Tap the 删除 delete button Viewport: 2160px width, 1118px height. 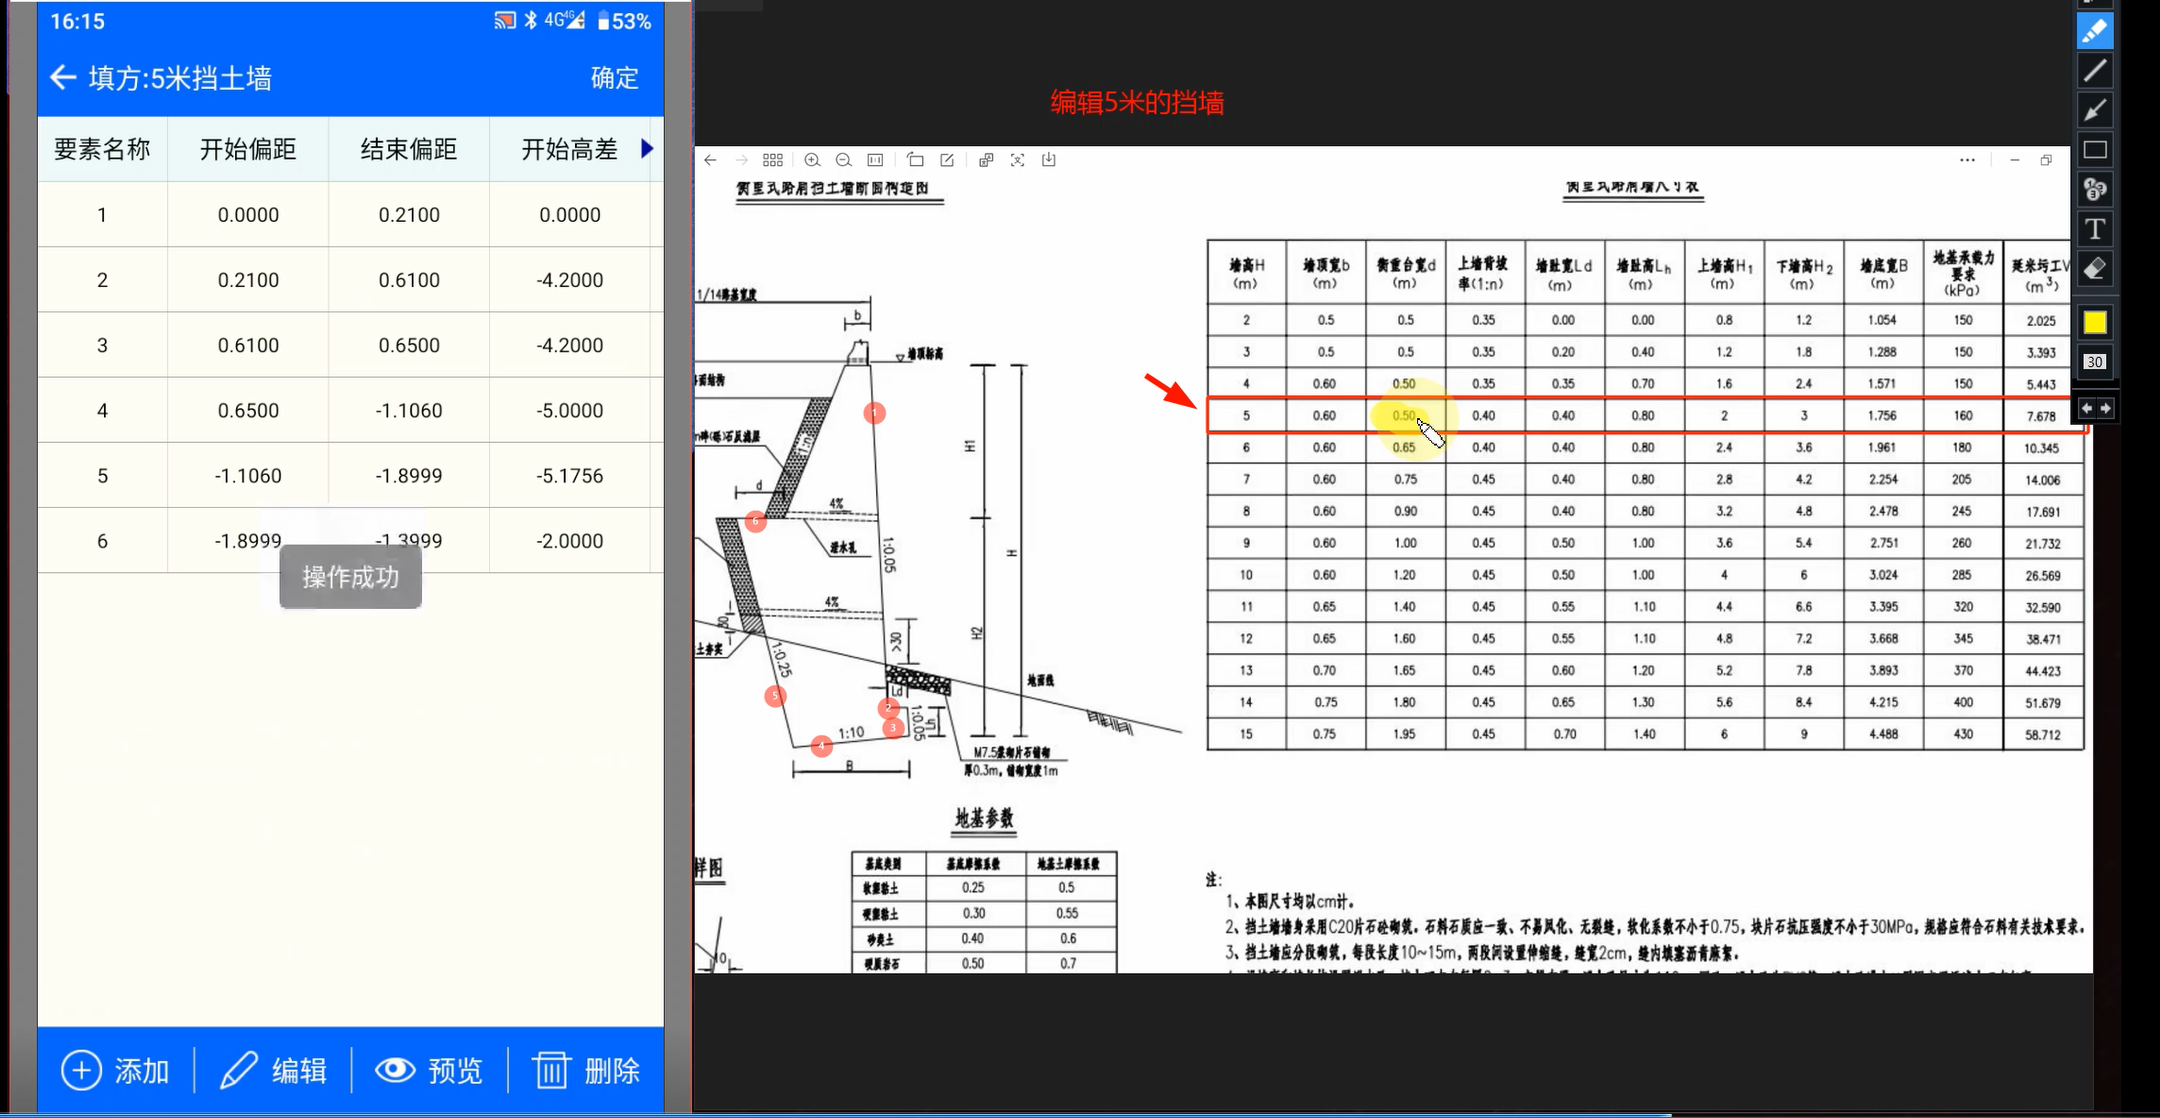point(586,1070)
